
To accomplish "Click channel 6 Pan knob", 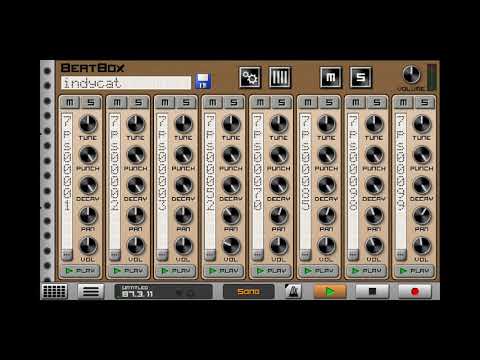I will 327,216.
